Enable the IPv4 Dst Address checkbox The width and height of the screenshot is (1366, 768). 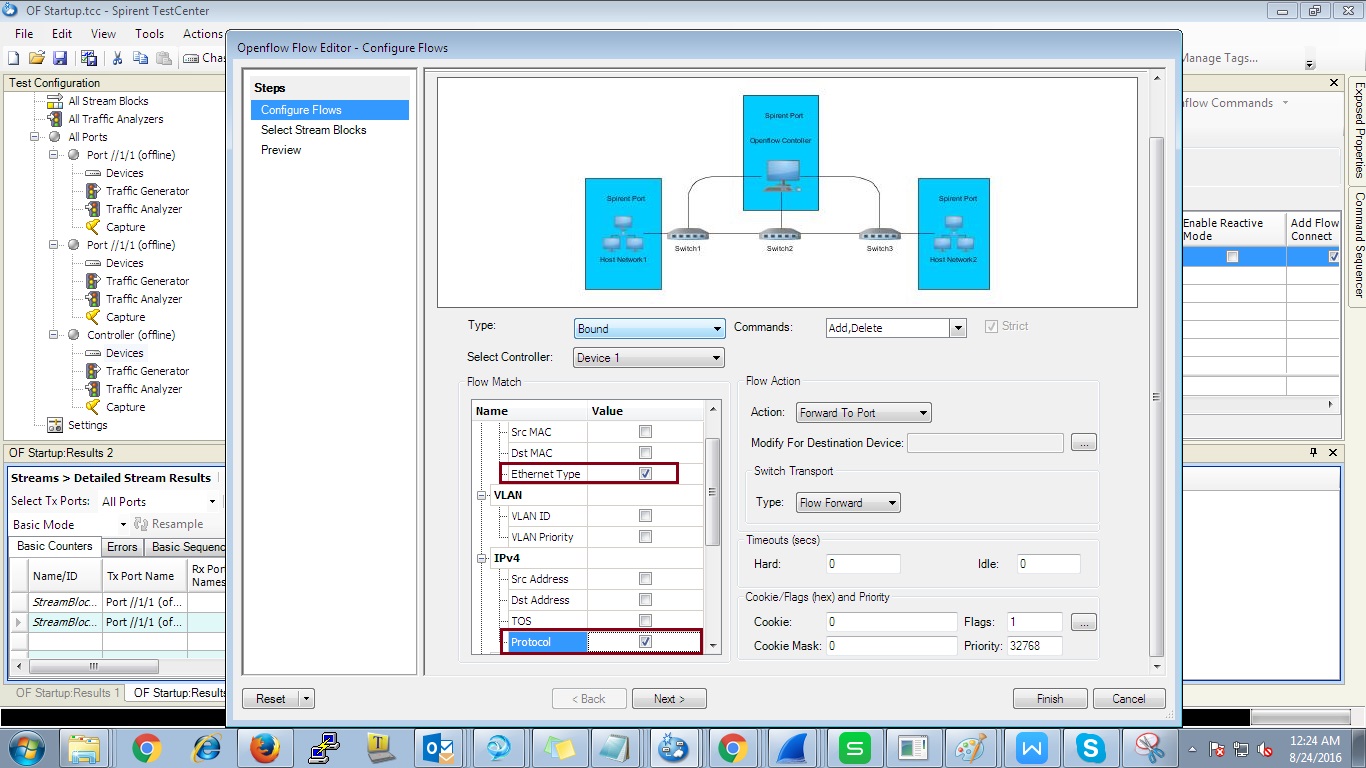click(645, 600)
